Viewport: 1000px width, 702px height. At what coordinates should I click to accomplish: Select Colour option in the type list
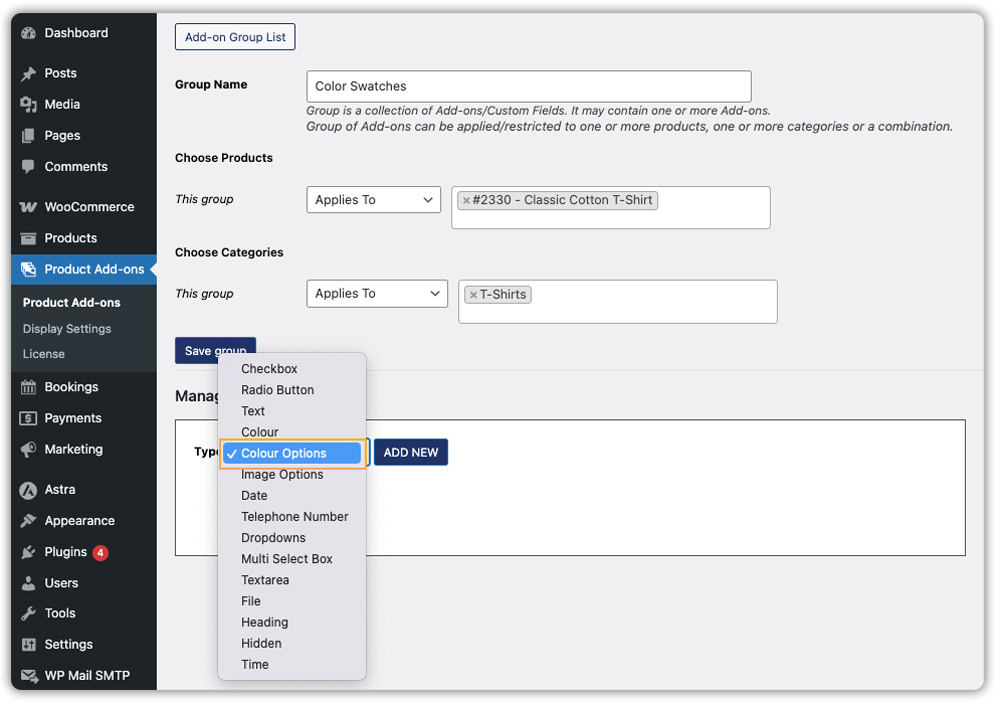260,432
